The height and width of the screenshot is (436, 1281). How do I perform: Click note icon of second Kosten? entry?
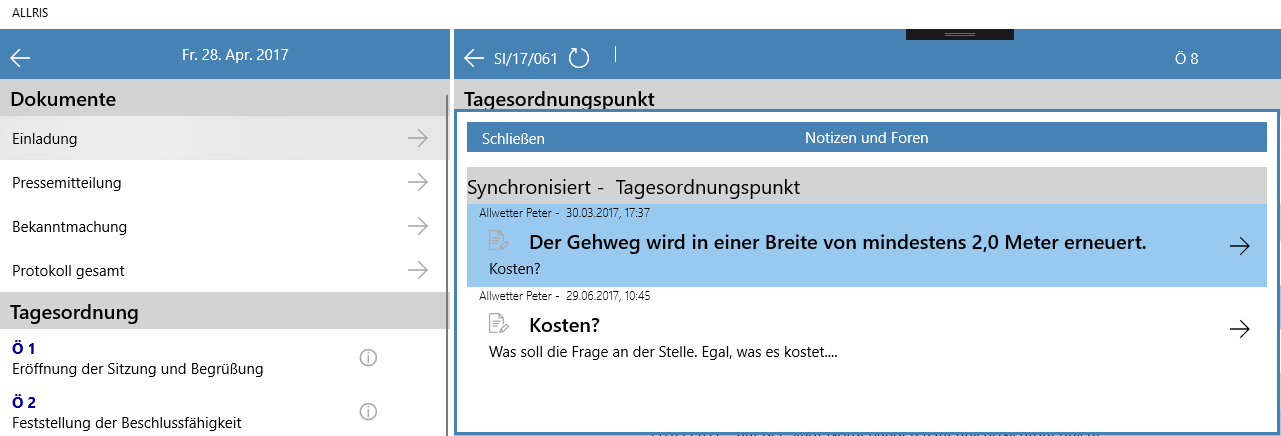click(498, 323)
